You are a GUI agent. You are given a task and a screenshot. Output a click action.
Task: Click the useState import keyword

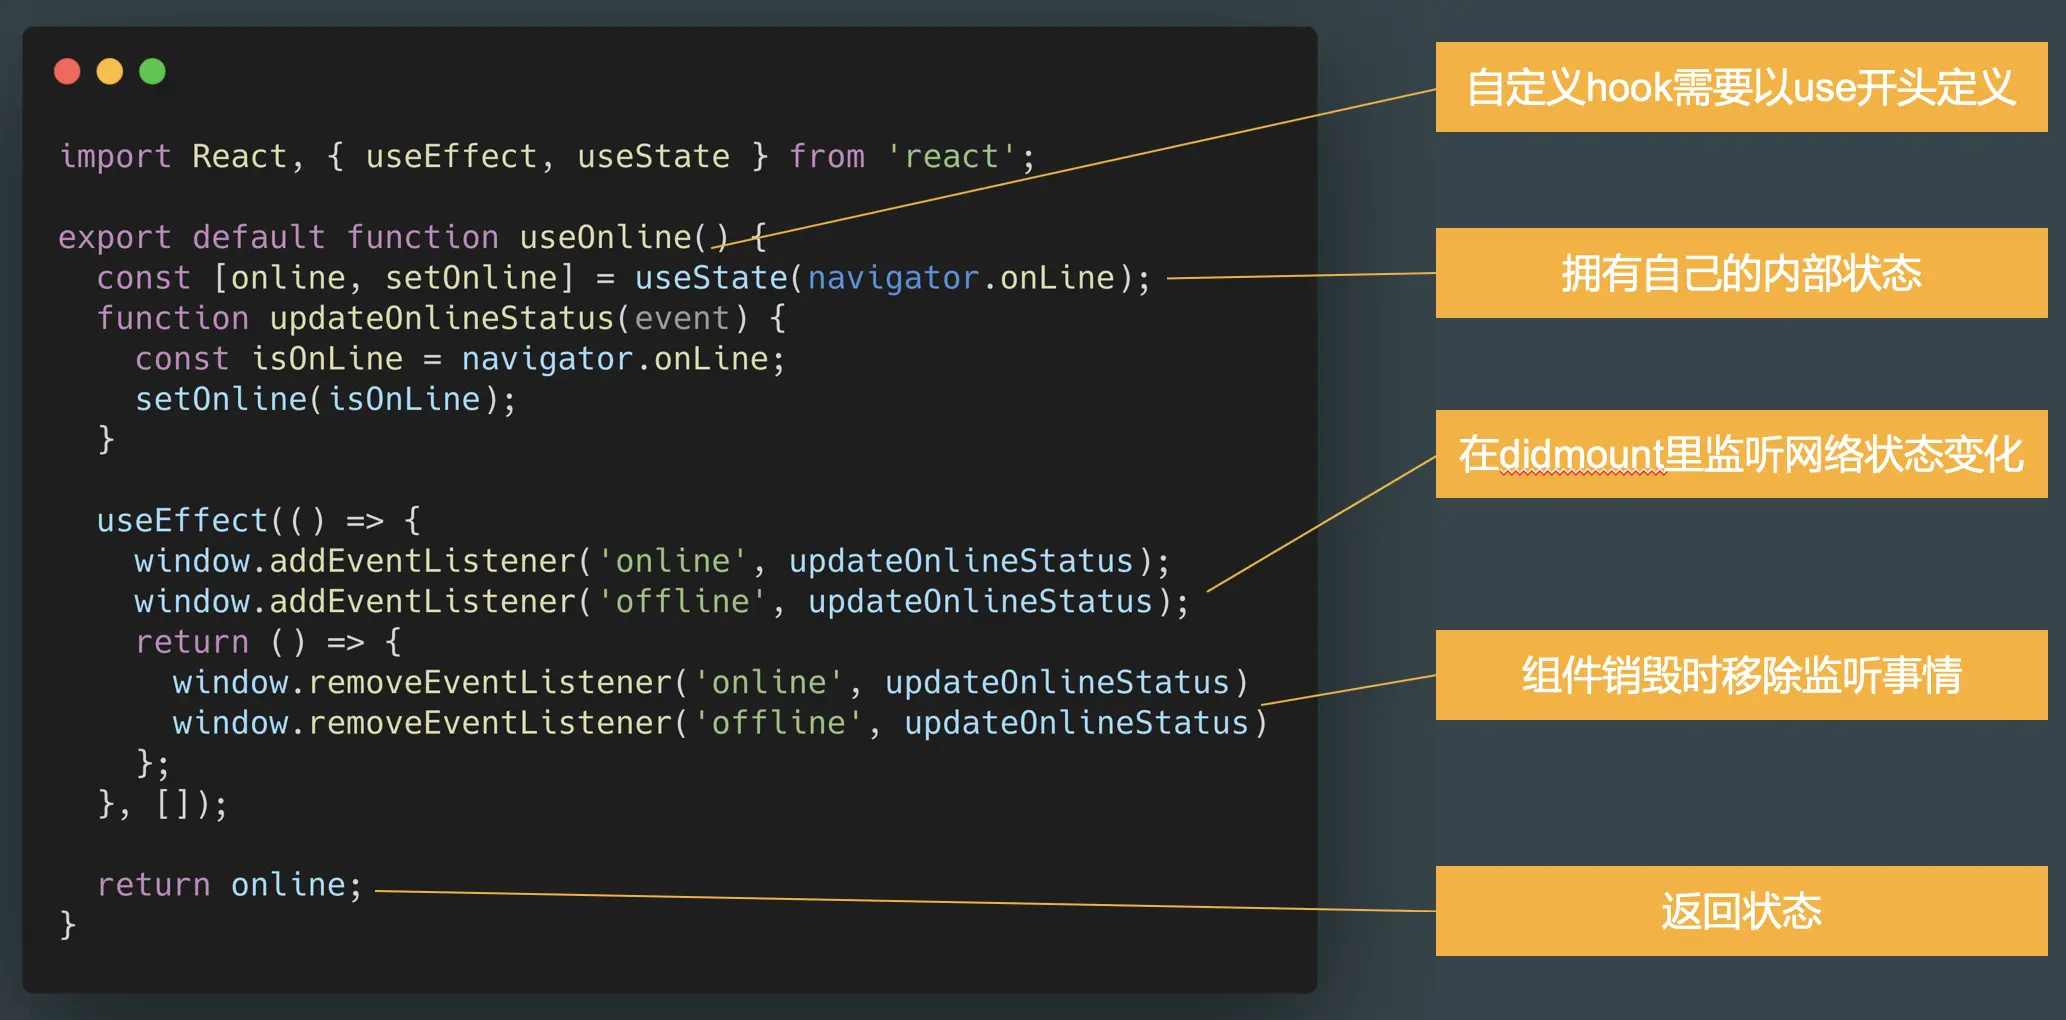pyautogui.click(x=652, y=156)
